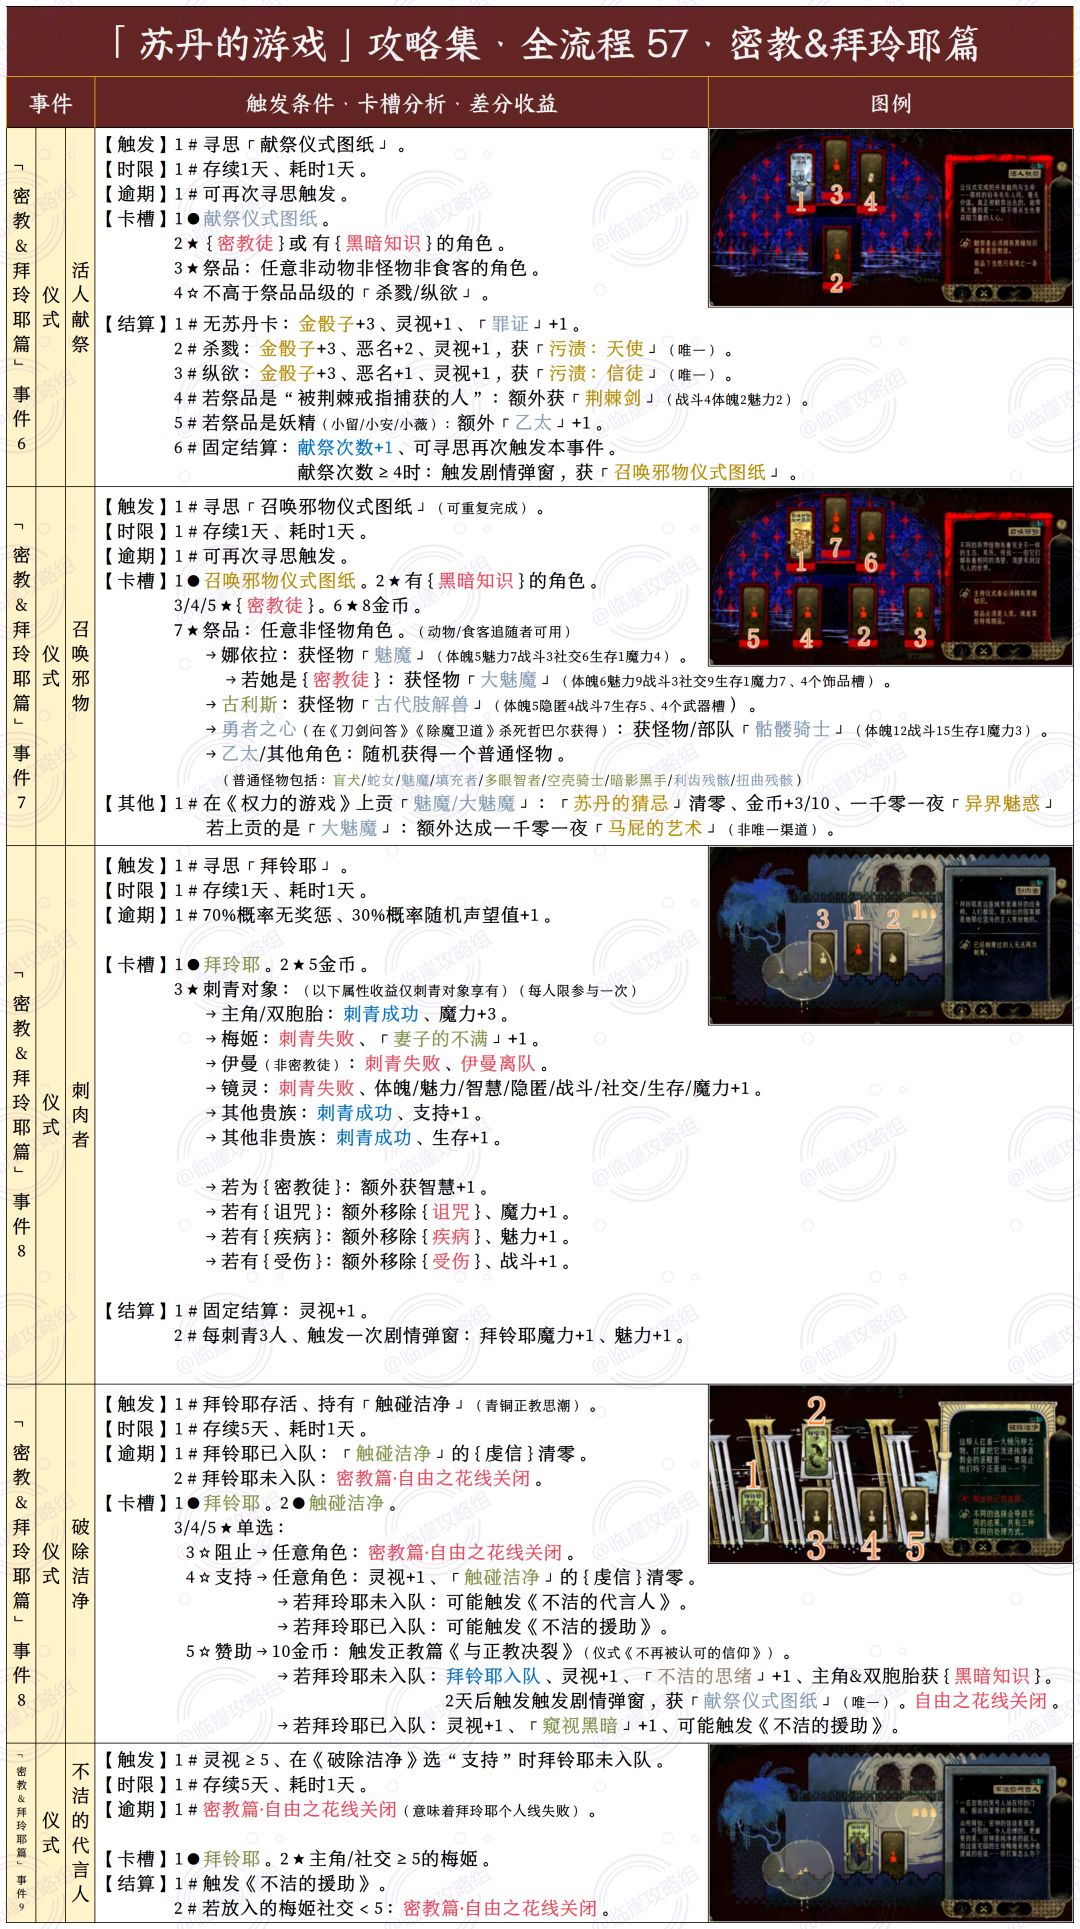
Task: Click the 镜灵 tattoo result line
Action: (485, 1088)
